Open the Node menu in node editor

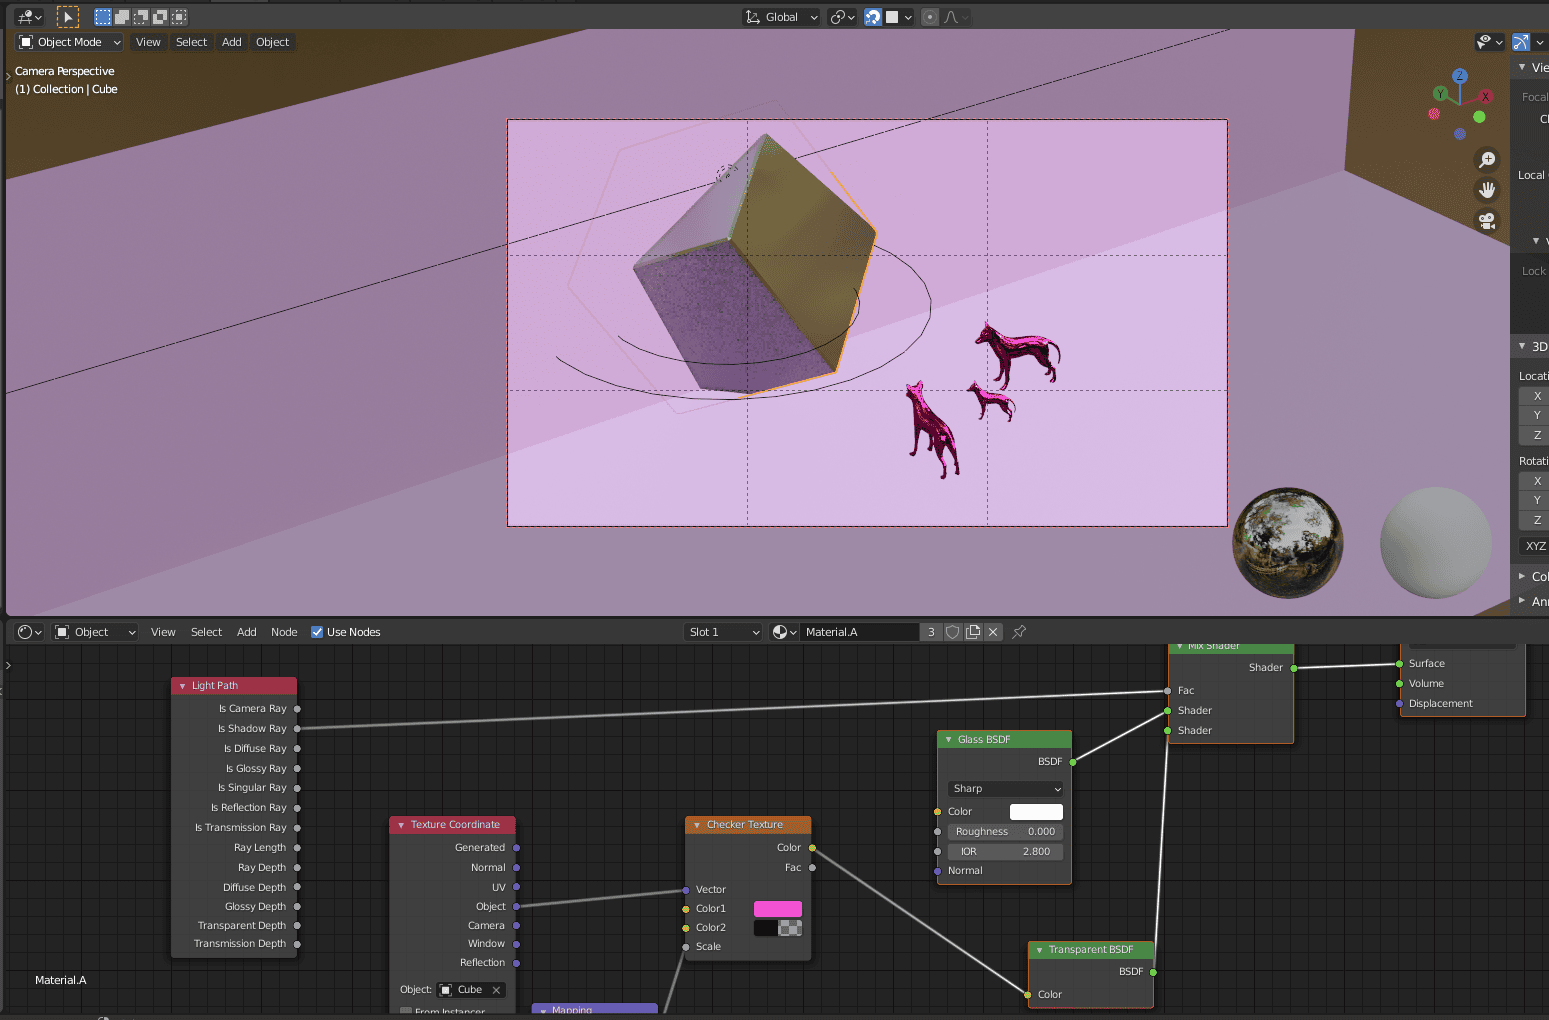coord(284,632)
